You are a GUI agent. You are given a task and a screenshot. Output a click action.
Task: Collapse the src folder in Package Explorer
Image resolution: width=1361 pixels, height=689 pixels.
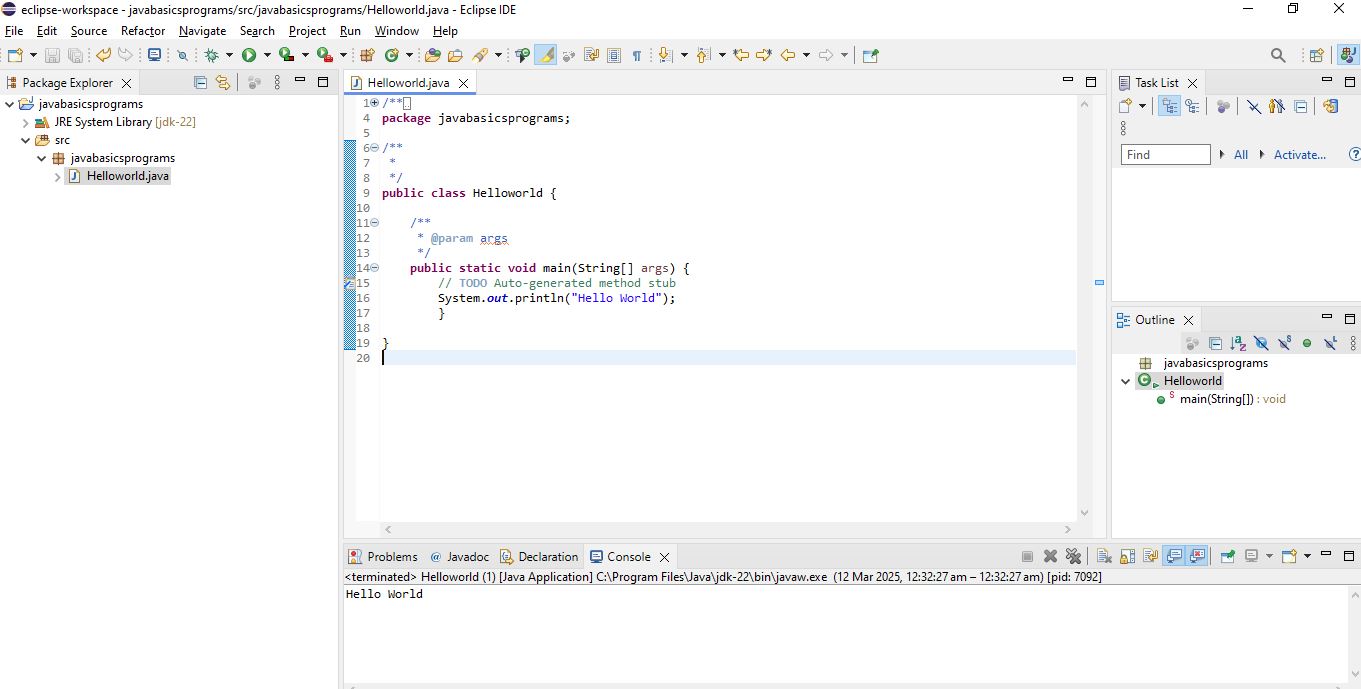(26, 140)
